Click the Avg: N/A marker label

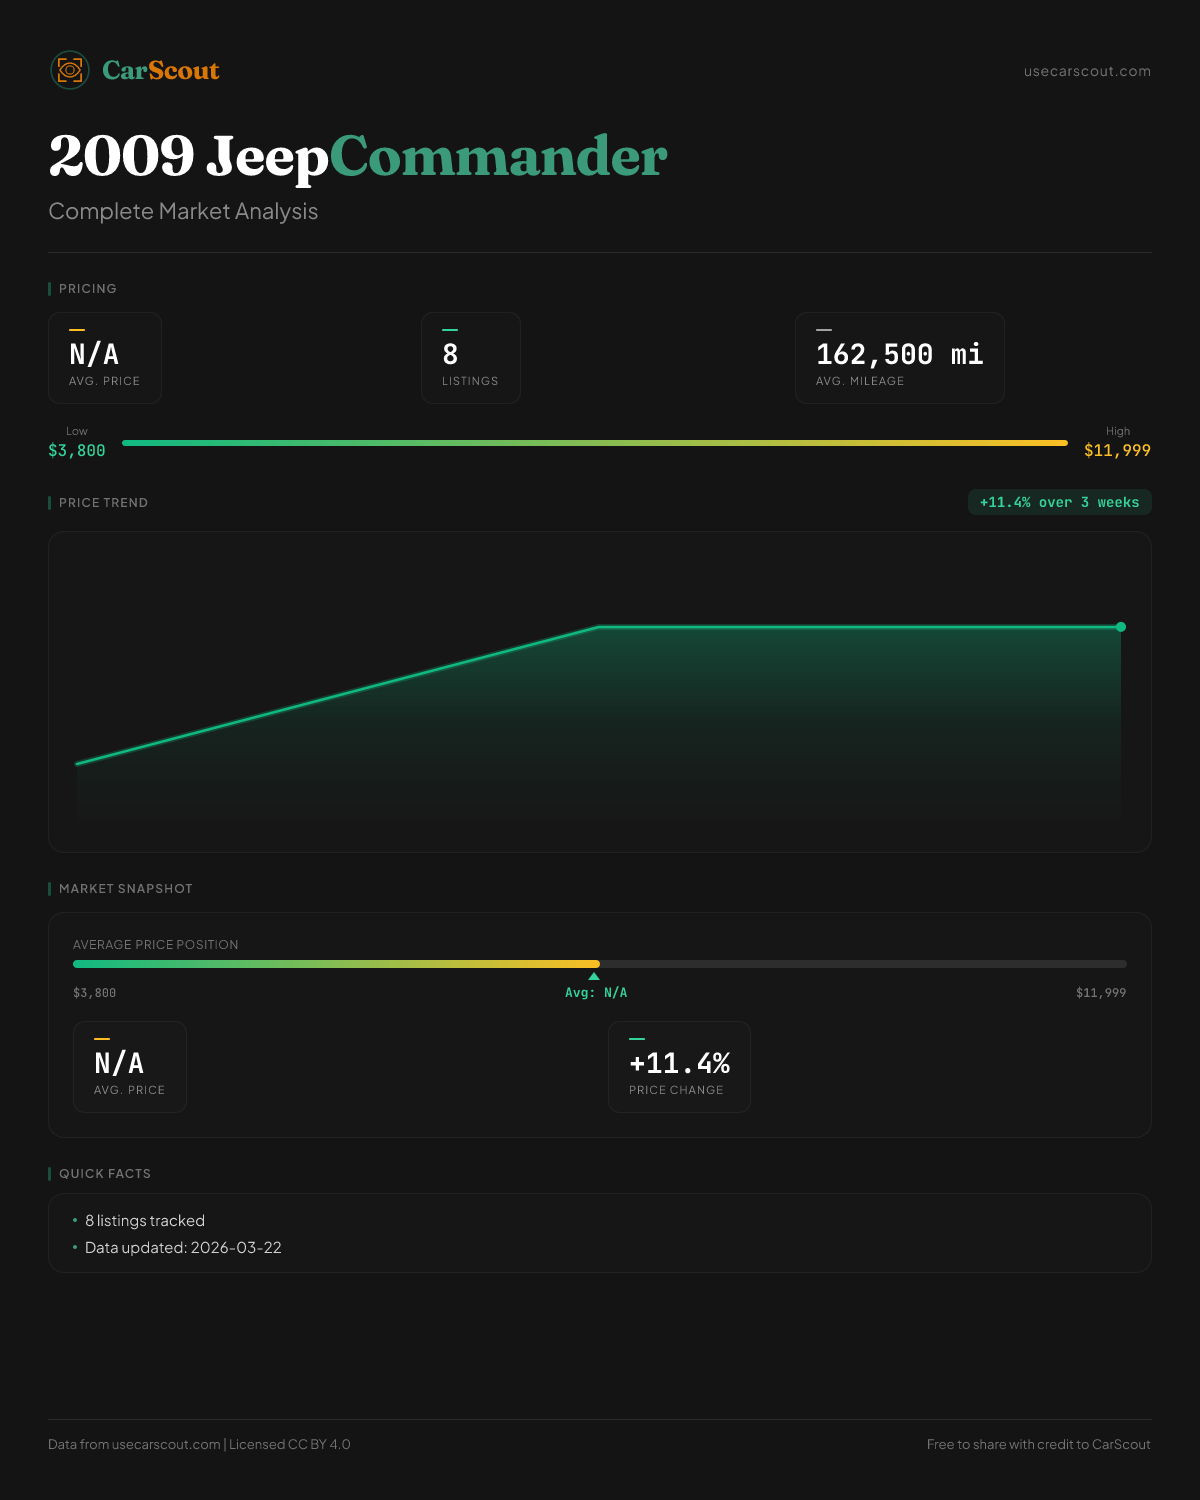(x=596, y=993)
